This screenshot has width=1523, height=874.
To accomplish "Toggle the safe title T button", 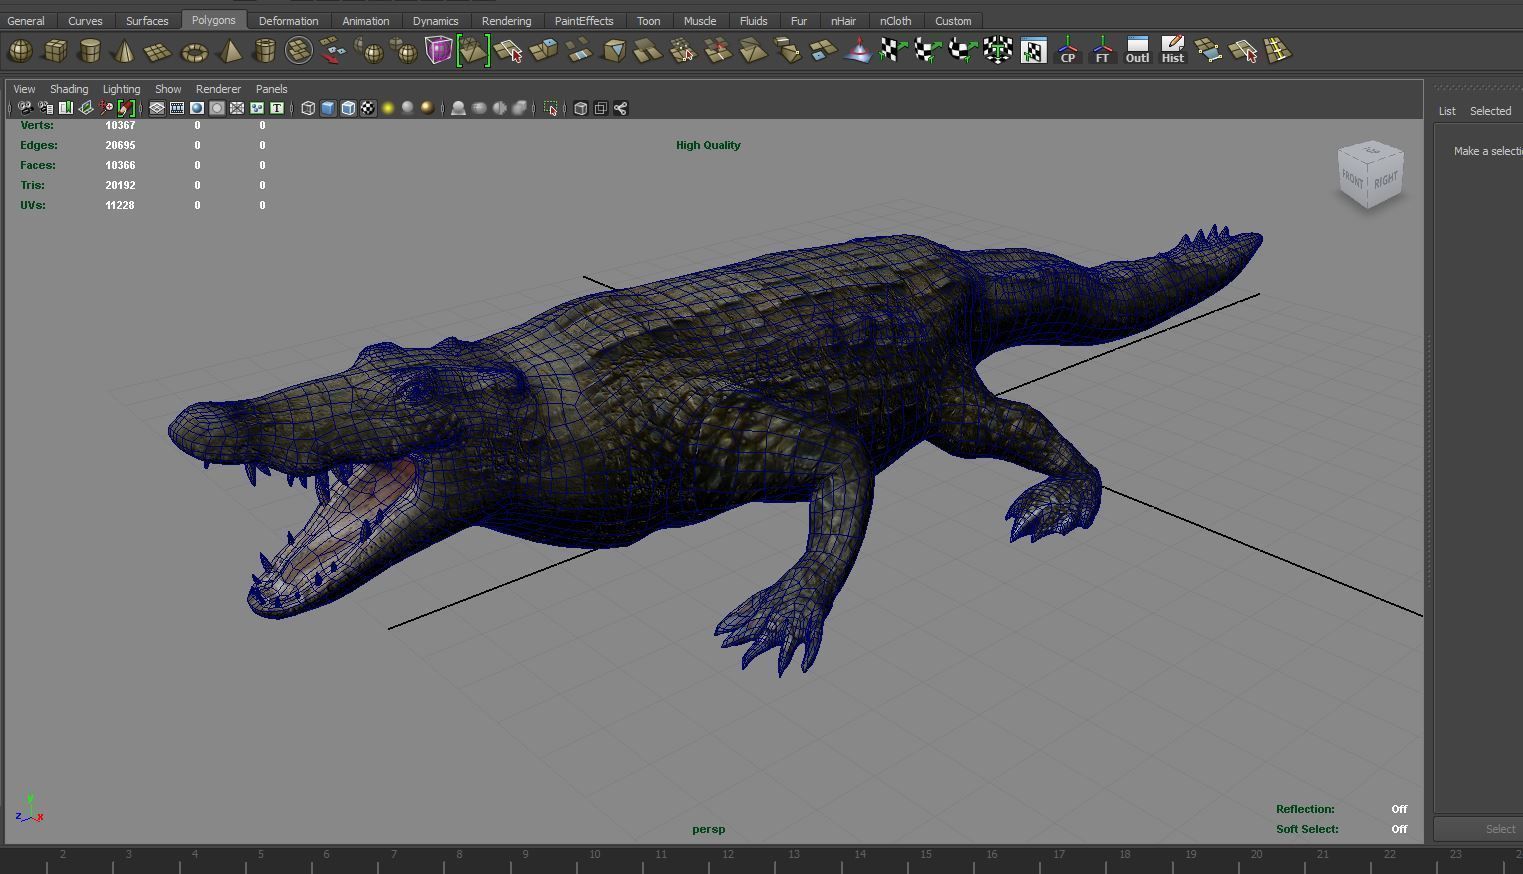I will (x=277, y=108).
